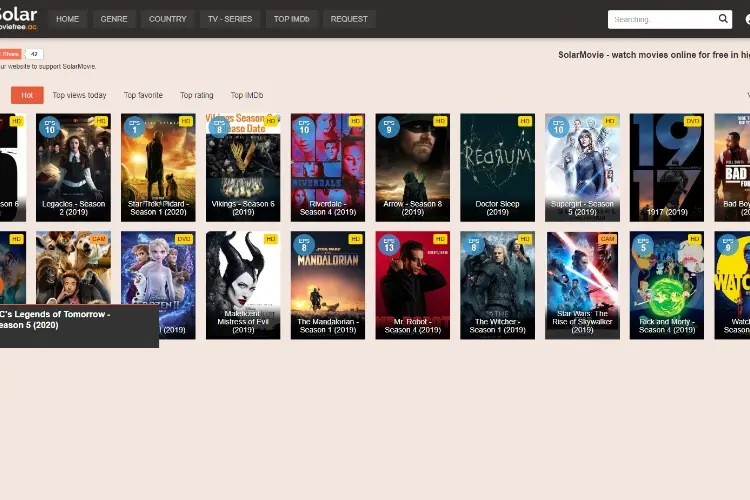Open Legacies Season 2 poster
Viewport: 750px width, 500px height.
pos(73,167)
